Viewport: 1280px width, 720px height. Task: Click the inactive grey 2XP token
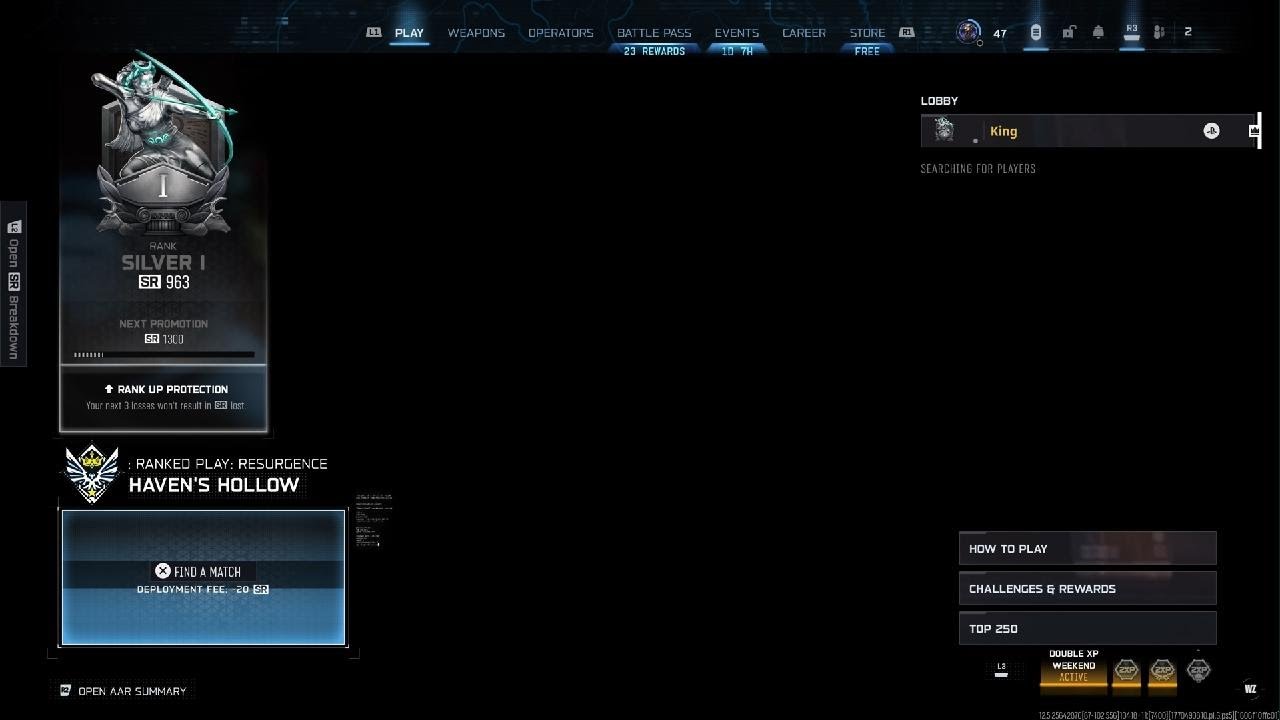point(1198,670)
